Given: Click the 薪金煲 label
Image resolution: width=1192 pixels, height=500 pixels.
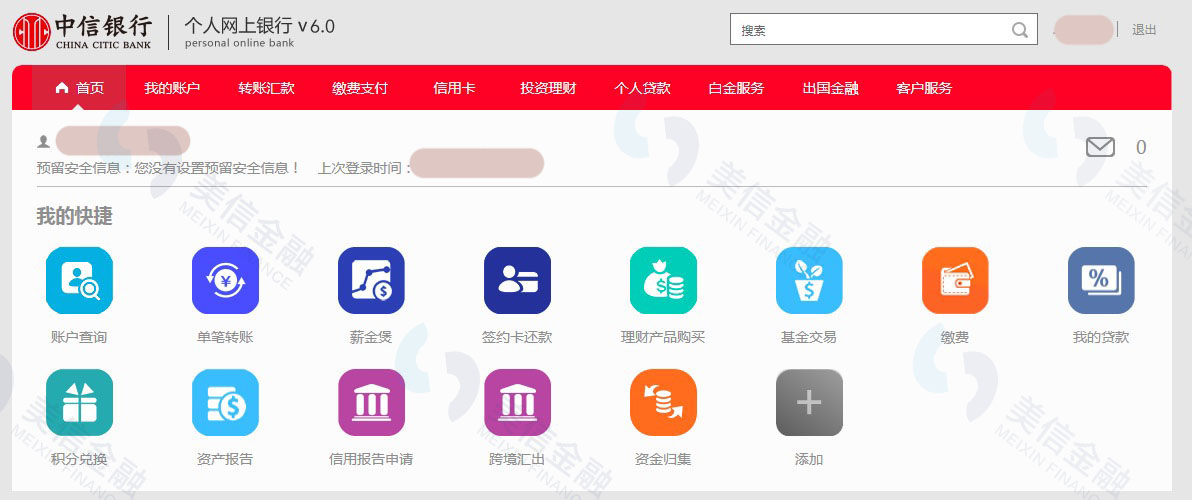Looking at the screenshot, I should 371,337.
